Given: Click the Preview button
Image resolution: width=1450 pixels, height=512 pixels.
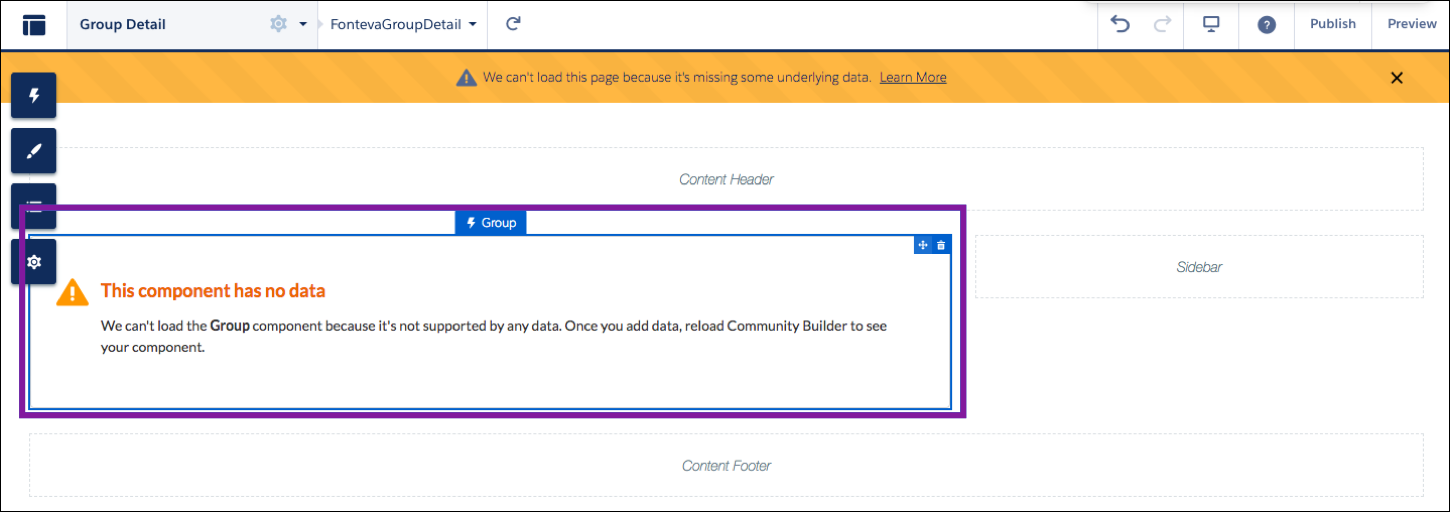Looking at the screenshot, I should [x=1411, y=24].
